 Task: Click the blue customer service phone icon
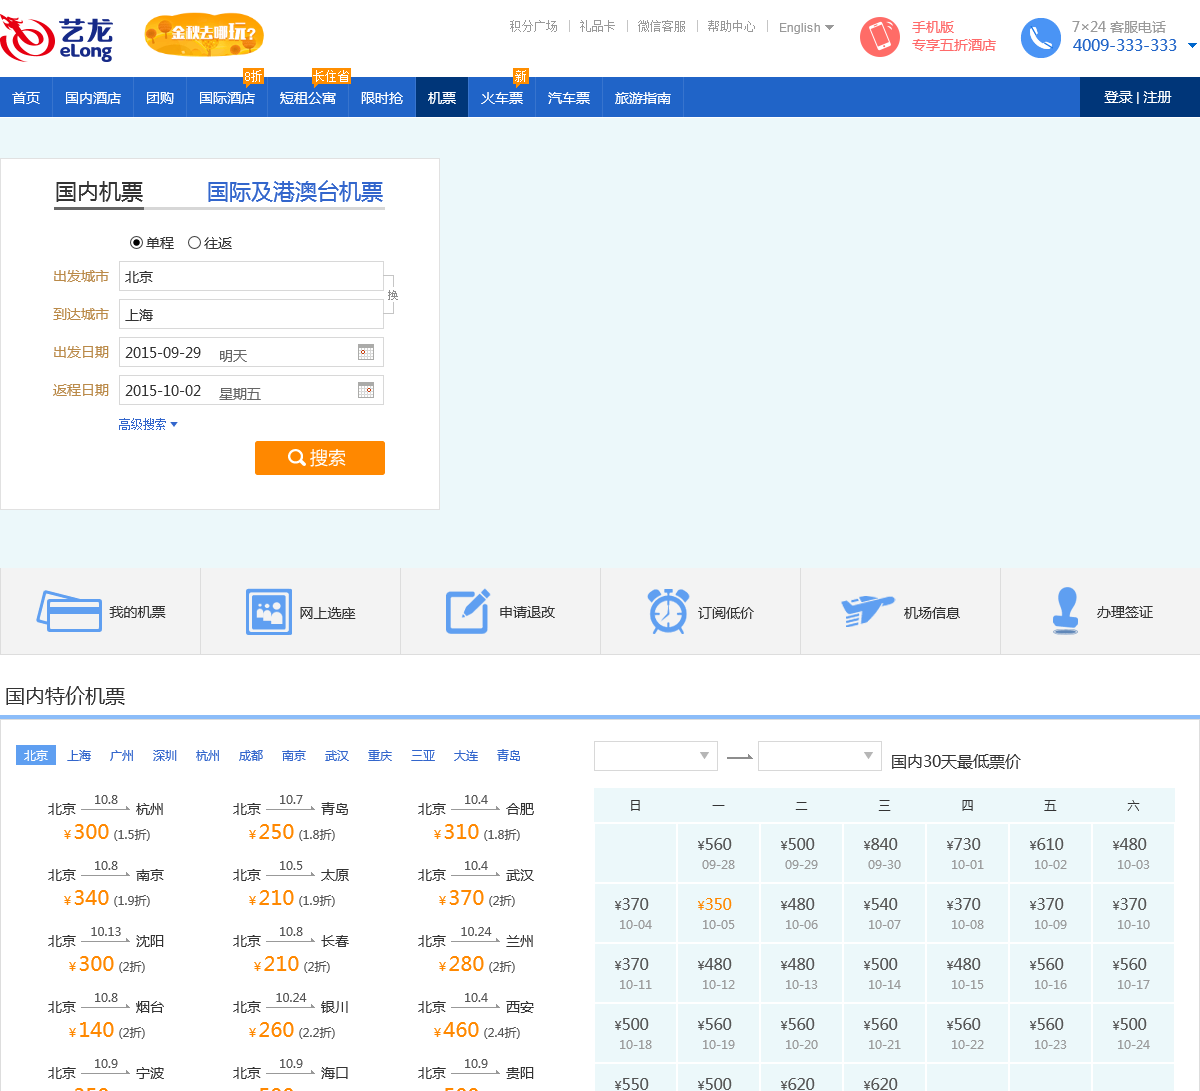pyautogui.click(x=1041, y=38)
